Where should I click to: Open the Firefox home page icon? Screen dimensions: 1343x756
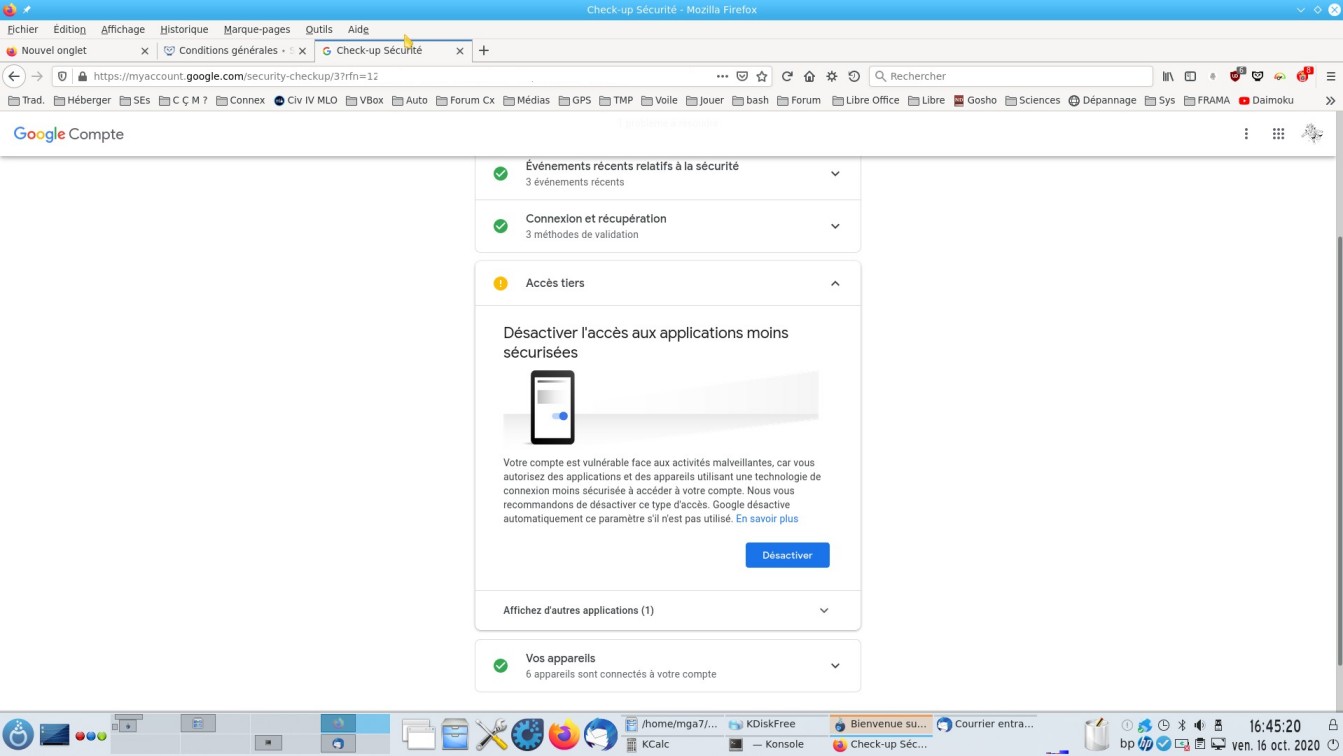[809, 76]
